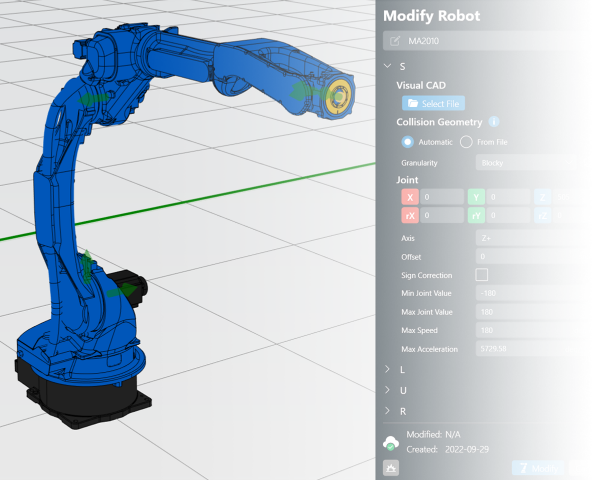Click the icon button at panel bottom-left
This screenshot has height=480, width=600.
tap(391, 468)
